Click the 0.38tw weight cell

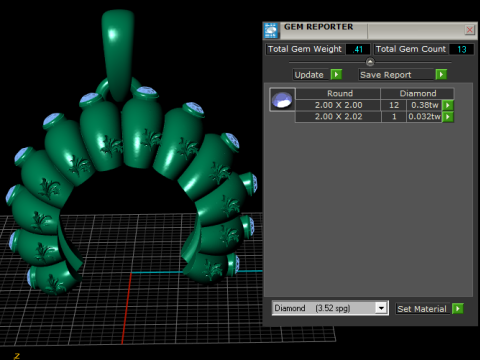(424, 105)
